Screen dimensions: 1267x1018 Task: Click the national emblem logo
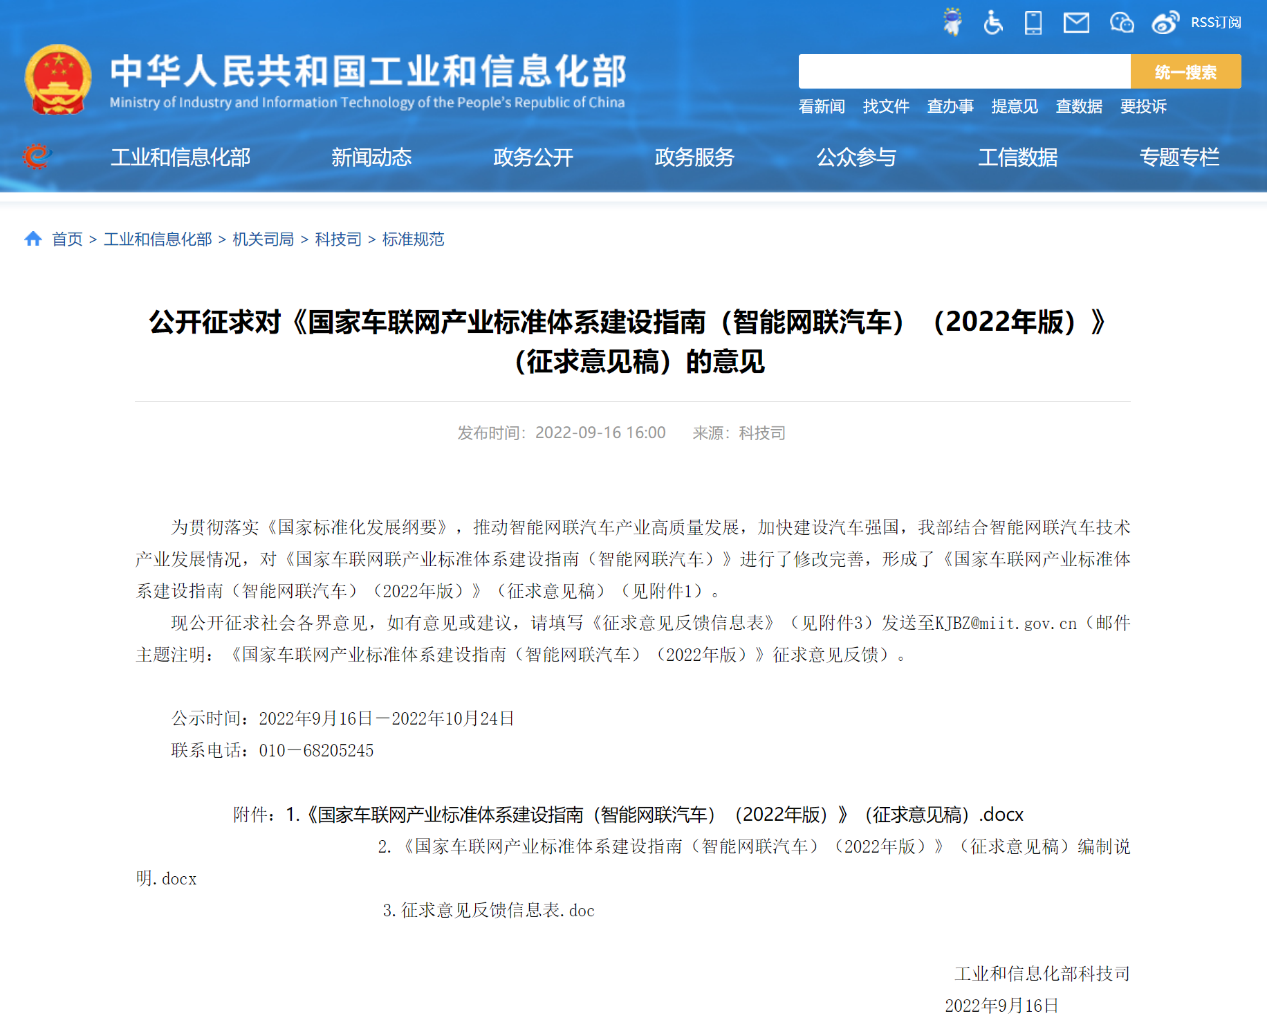tap(58, 79)
